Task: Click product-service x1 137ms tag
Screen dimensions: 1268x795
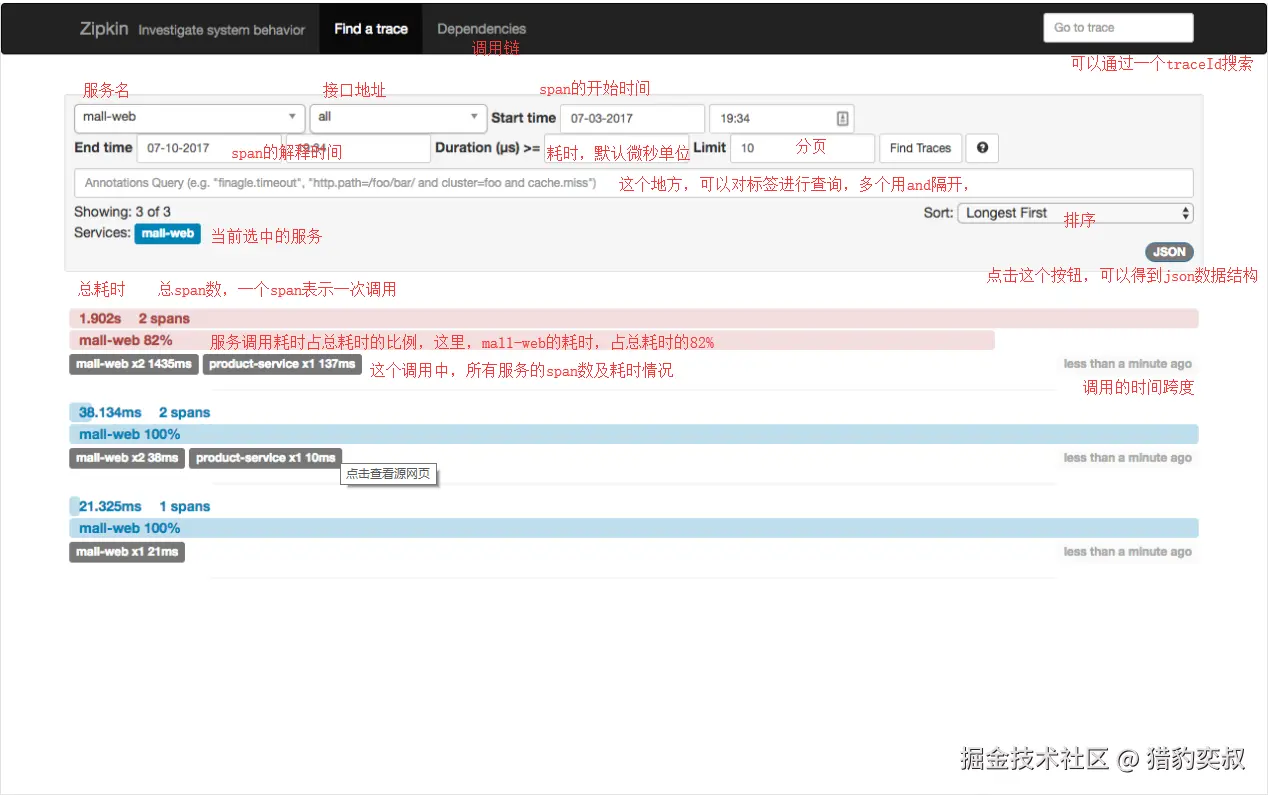Action: click(282, 364)
